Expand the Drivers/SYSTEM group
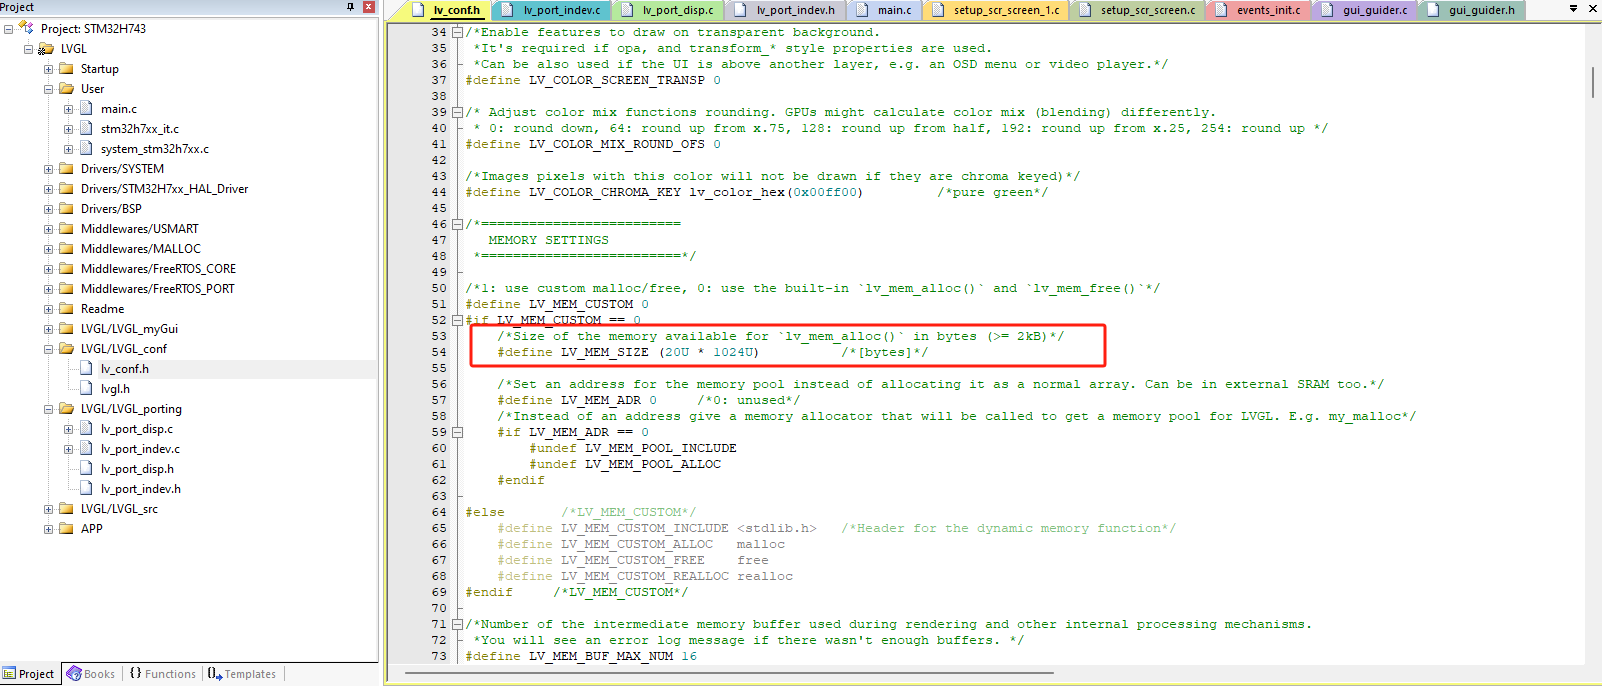1602x690 pixels. (48, 169)
